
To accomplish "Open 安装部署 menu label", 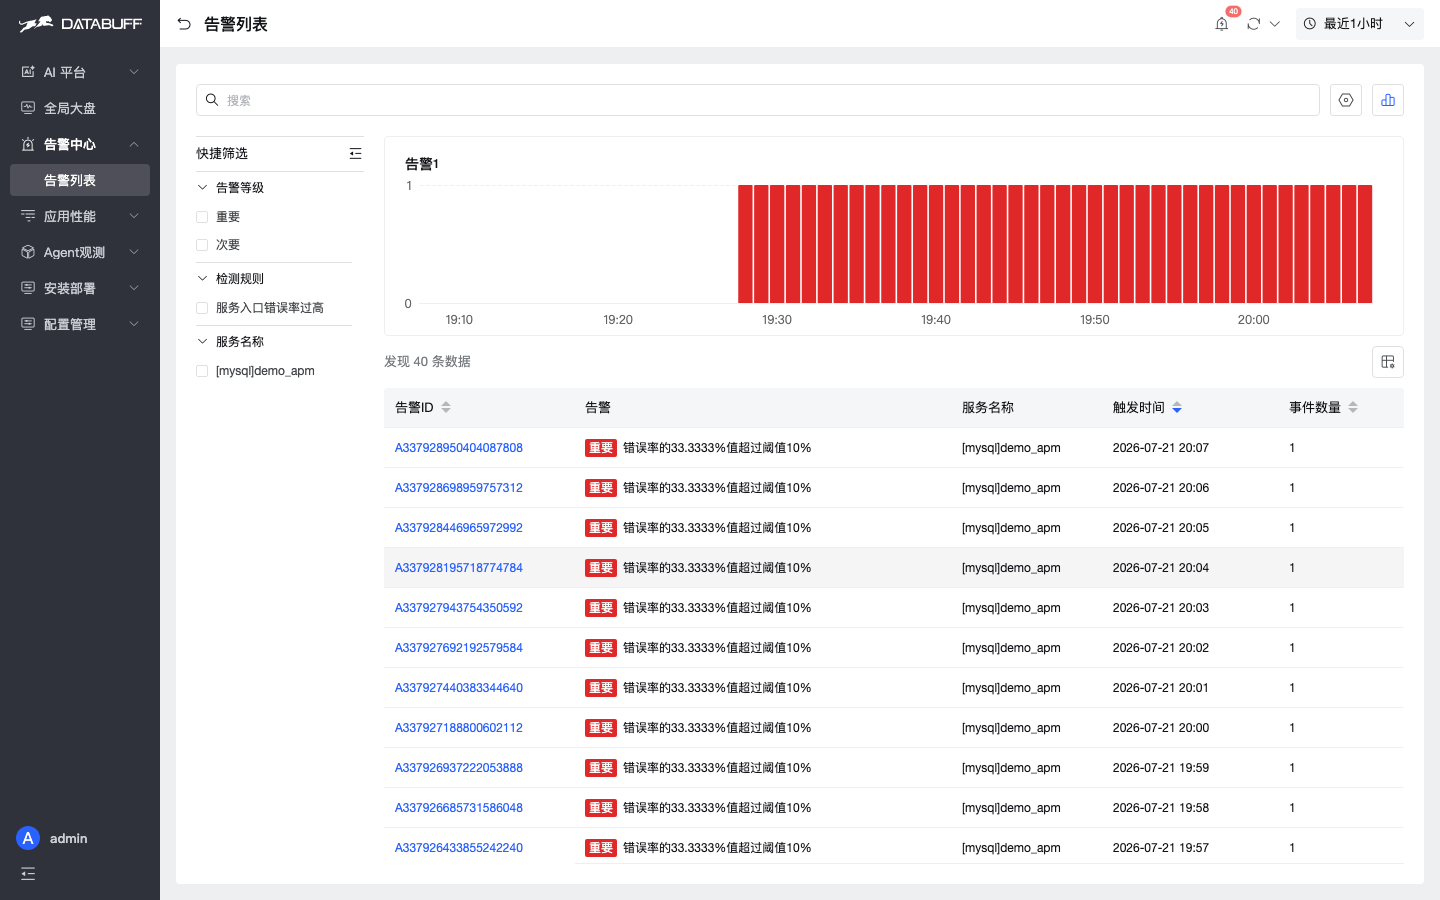I will pos(70,288).
